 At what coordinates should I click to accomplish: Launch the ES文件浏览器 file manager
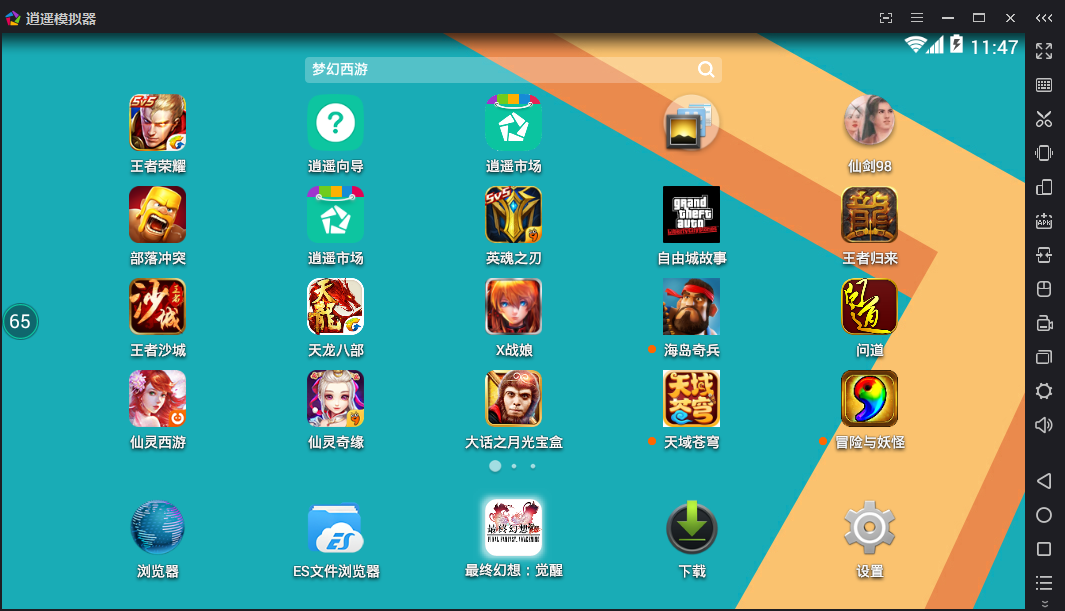point(335,528)
